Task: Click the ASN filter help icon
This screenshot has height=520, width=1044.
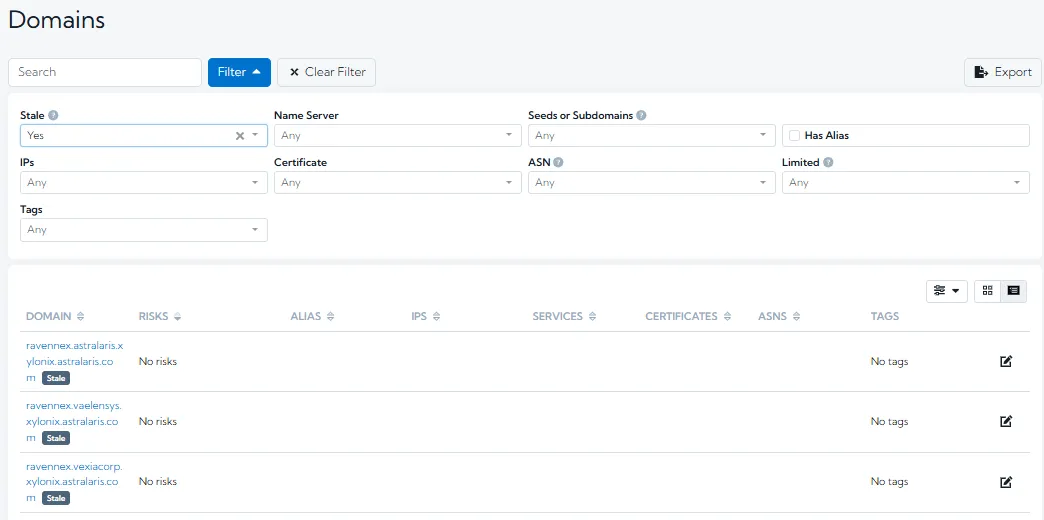Action: (558, 162)
